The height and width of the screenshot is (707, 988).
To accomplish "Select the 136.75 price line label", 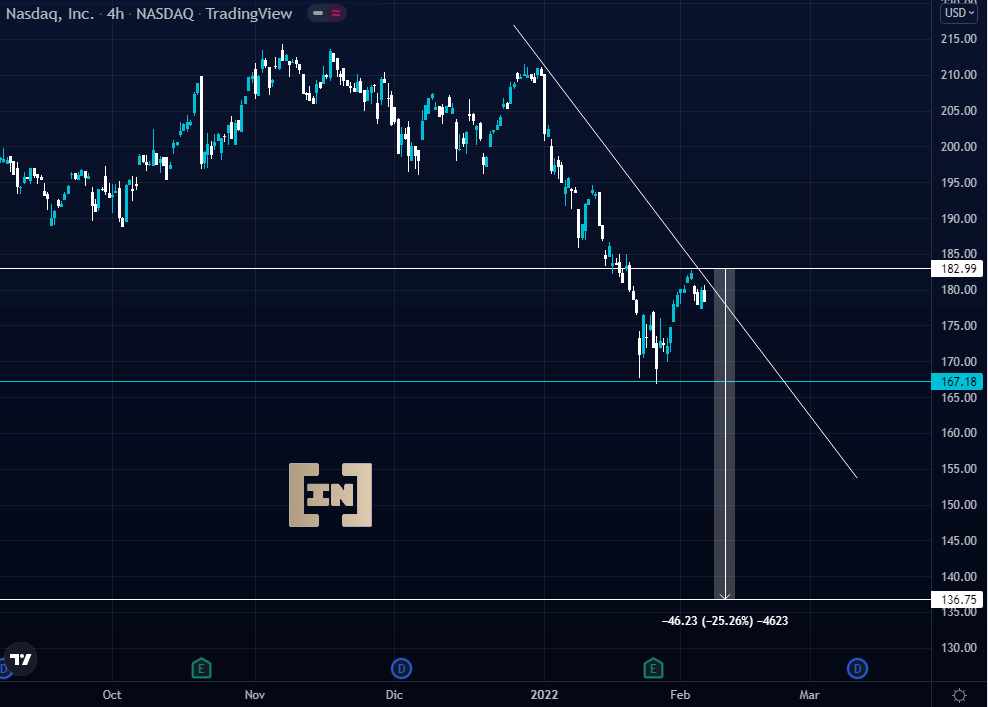I will coord(957,599).
